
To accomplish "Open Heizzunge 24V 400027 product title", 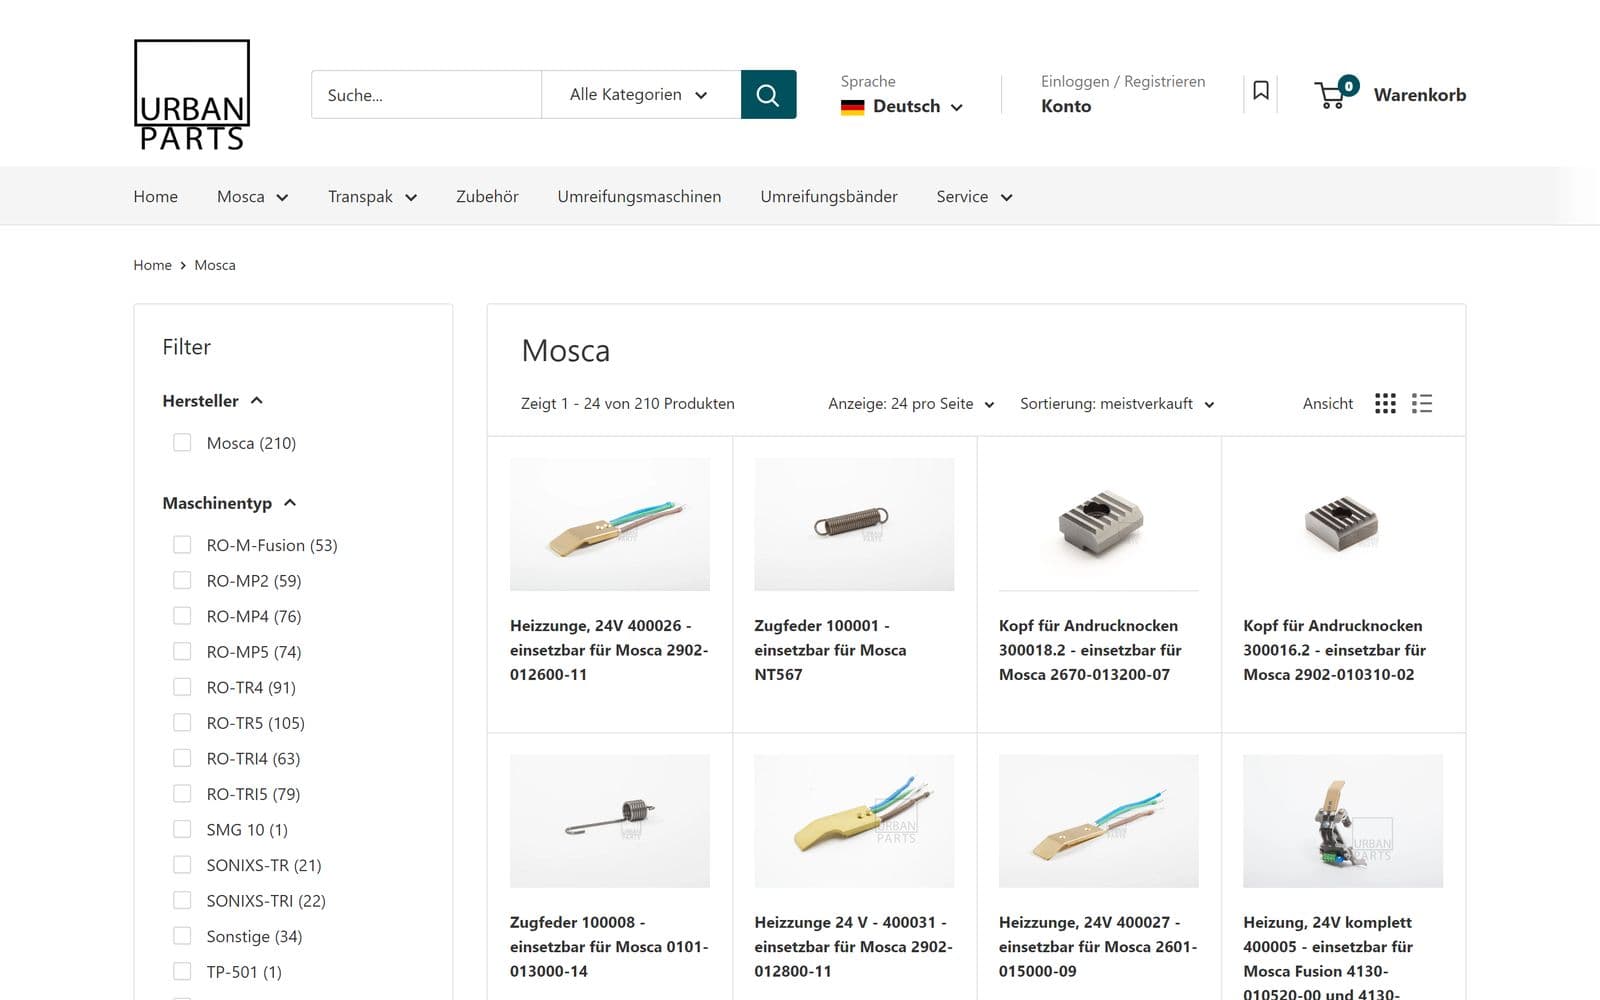I will (1098, 947).
